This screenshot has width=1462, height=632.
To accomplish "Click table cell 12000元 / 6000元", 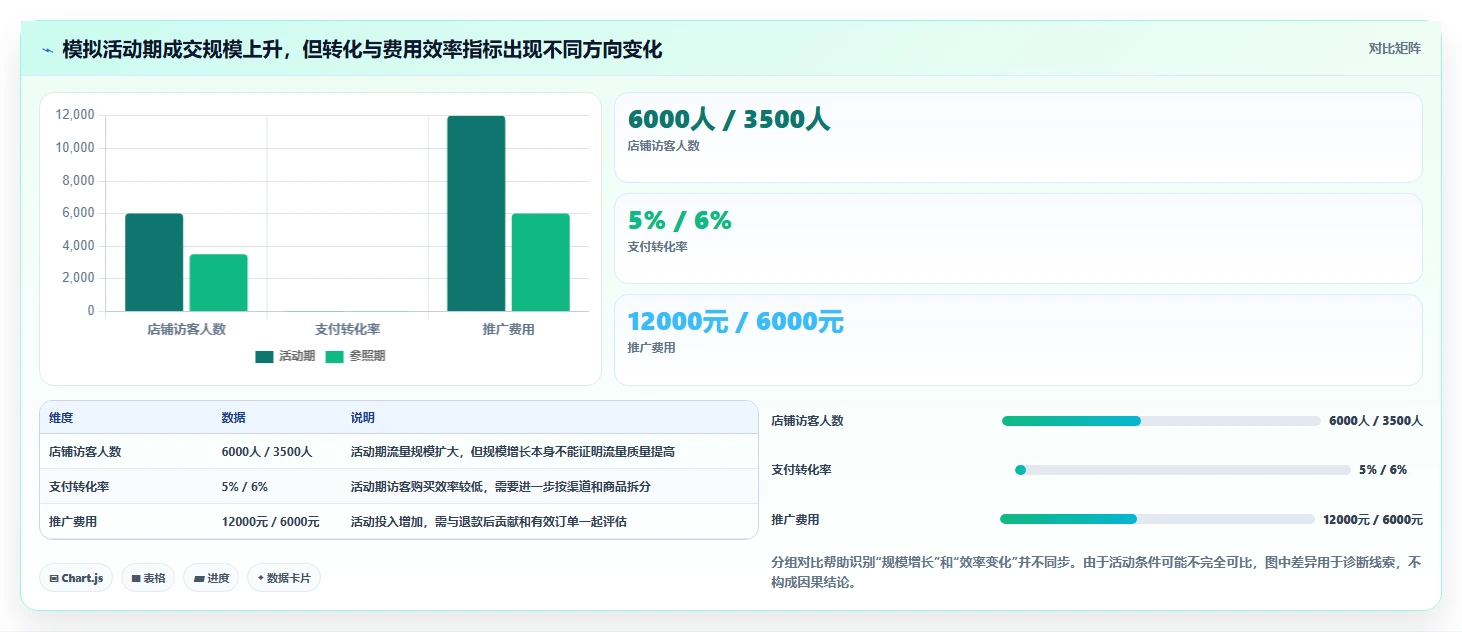I will (271, 522).
